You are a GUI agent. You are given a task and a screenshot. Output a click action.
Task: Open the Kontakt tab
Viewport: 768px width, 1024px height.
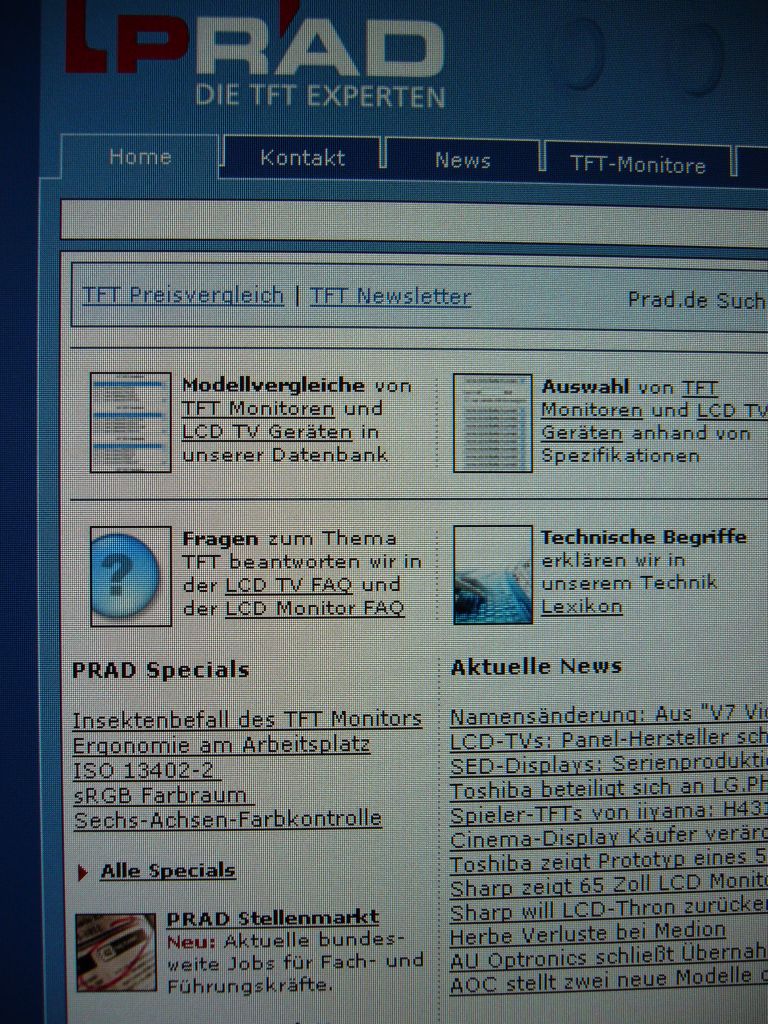(x=302, y=158)
